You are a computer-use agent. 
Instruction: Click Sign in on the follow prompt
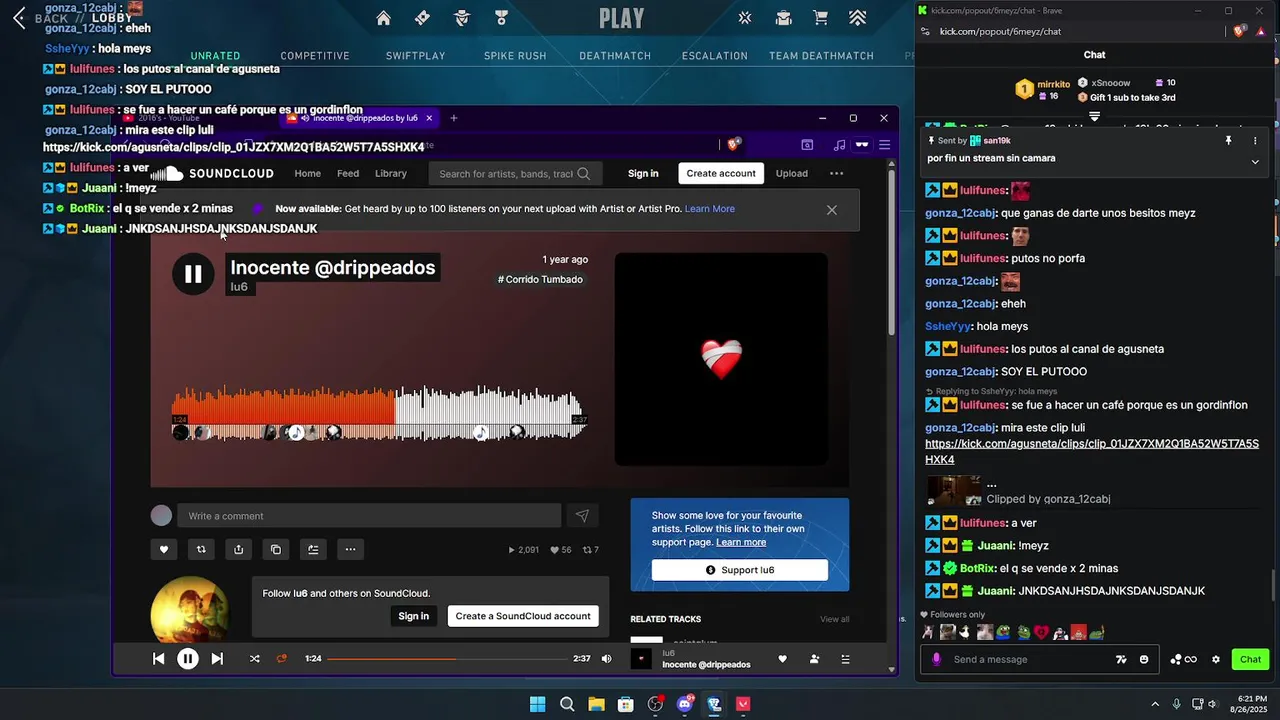(413, 616)
